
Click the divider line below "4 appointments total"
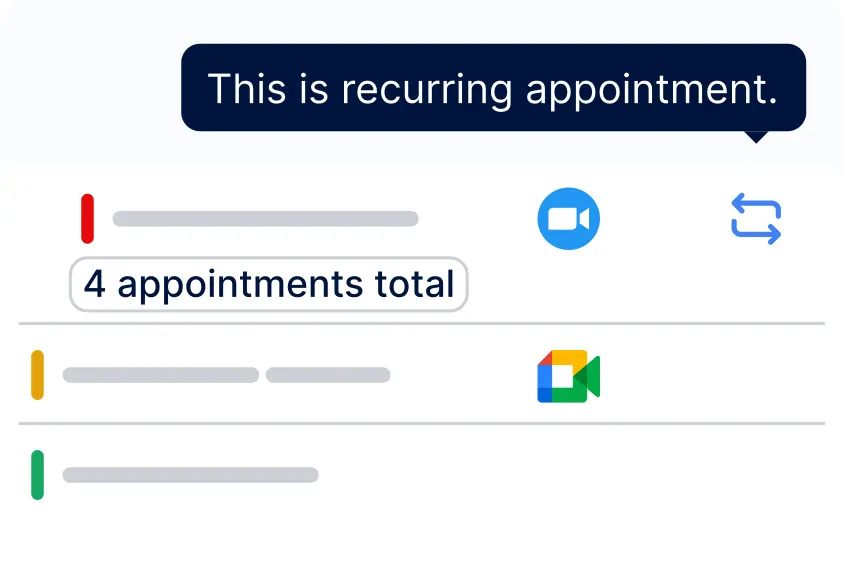pos(421,323)
